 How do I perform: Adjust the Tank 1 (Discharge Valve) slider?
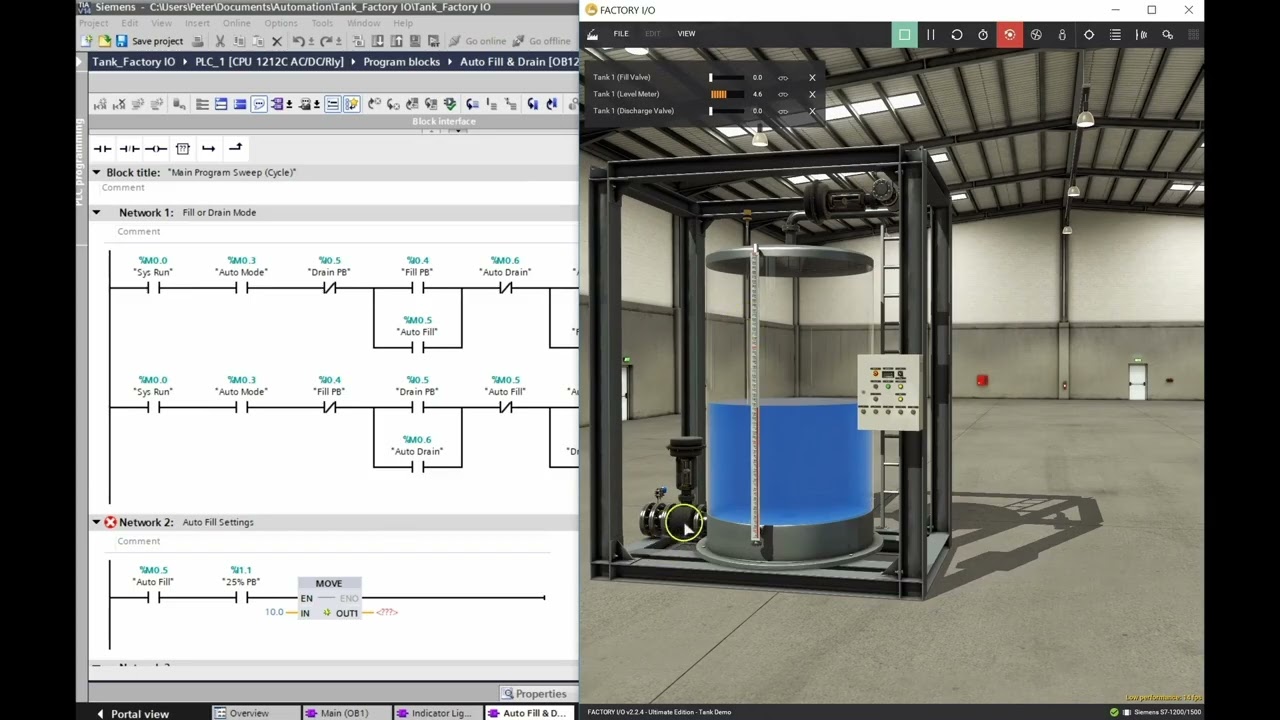tap(727, 111)
